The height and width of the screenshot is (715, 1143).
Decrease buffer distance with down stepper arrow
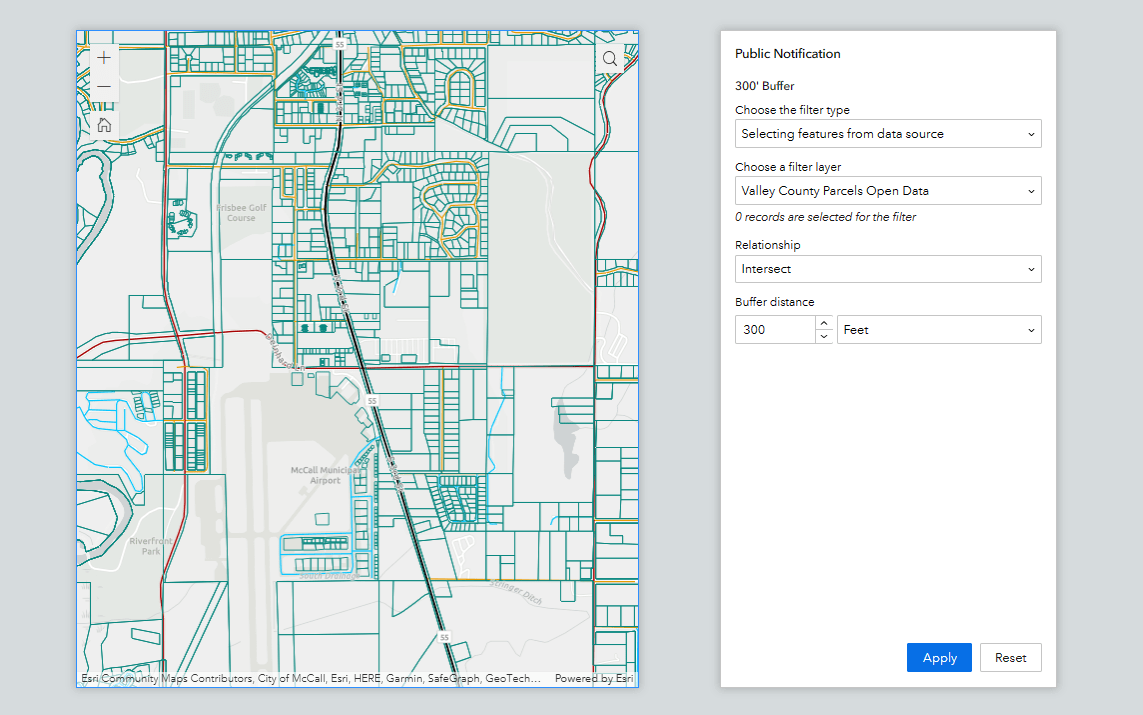point(823,336)
